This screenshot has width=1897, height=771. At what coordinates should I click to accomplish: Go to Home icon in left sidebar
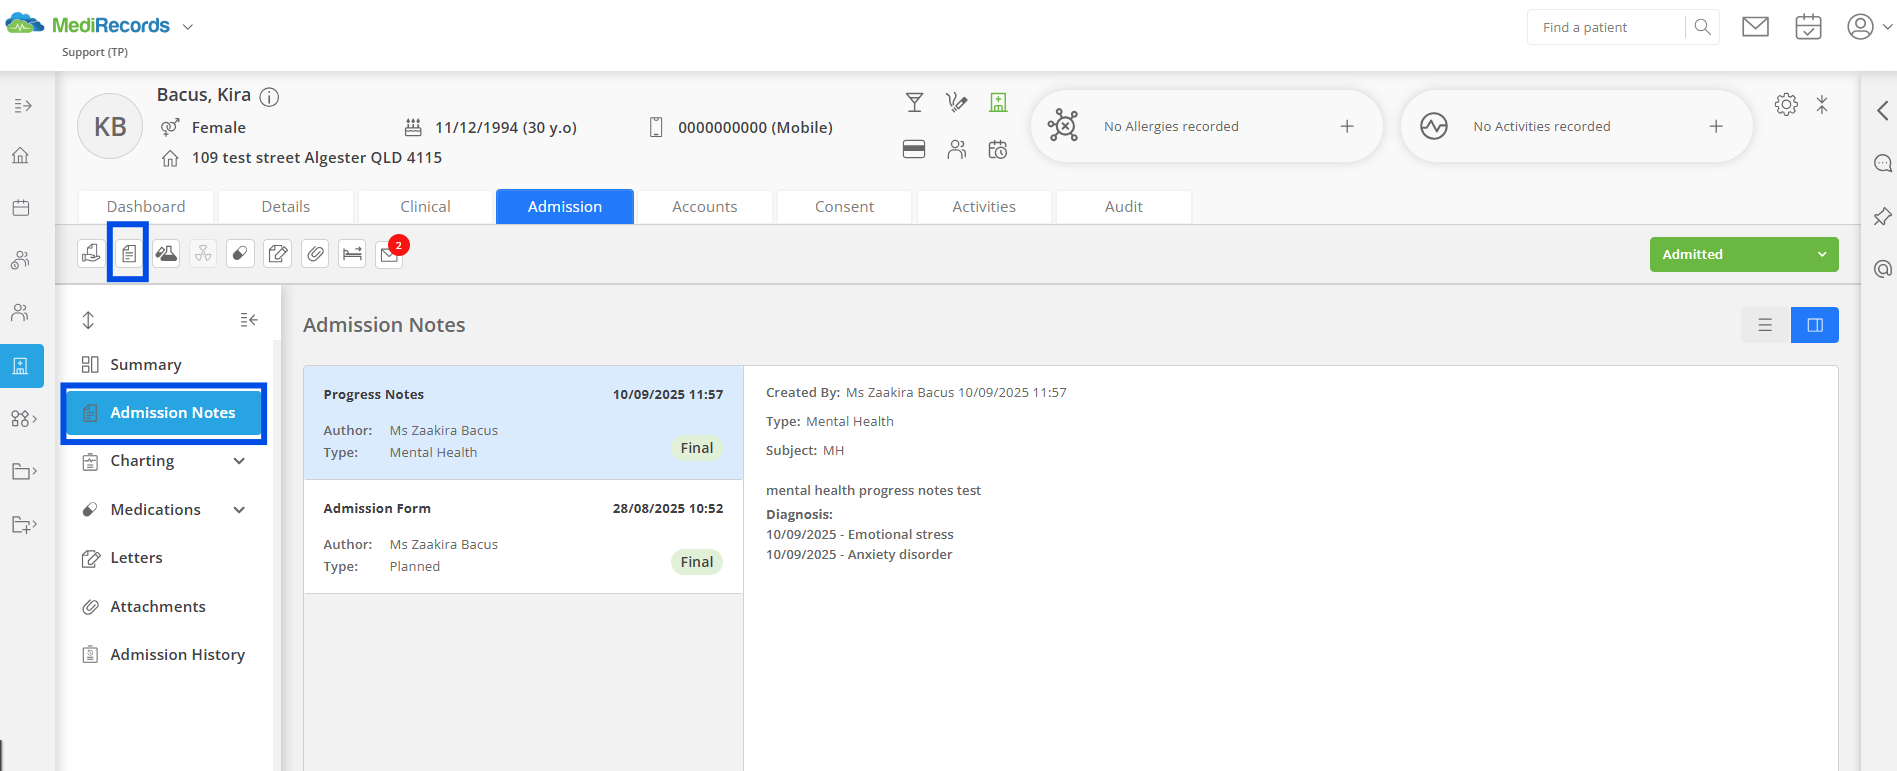click(x=20, y=156)
